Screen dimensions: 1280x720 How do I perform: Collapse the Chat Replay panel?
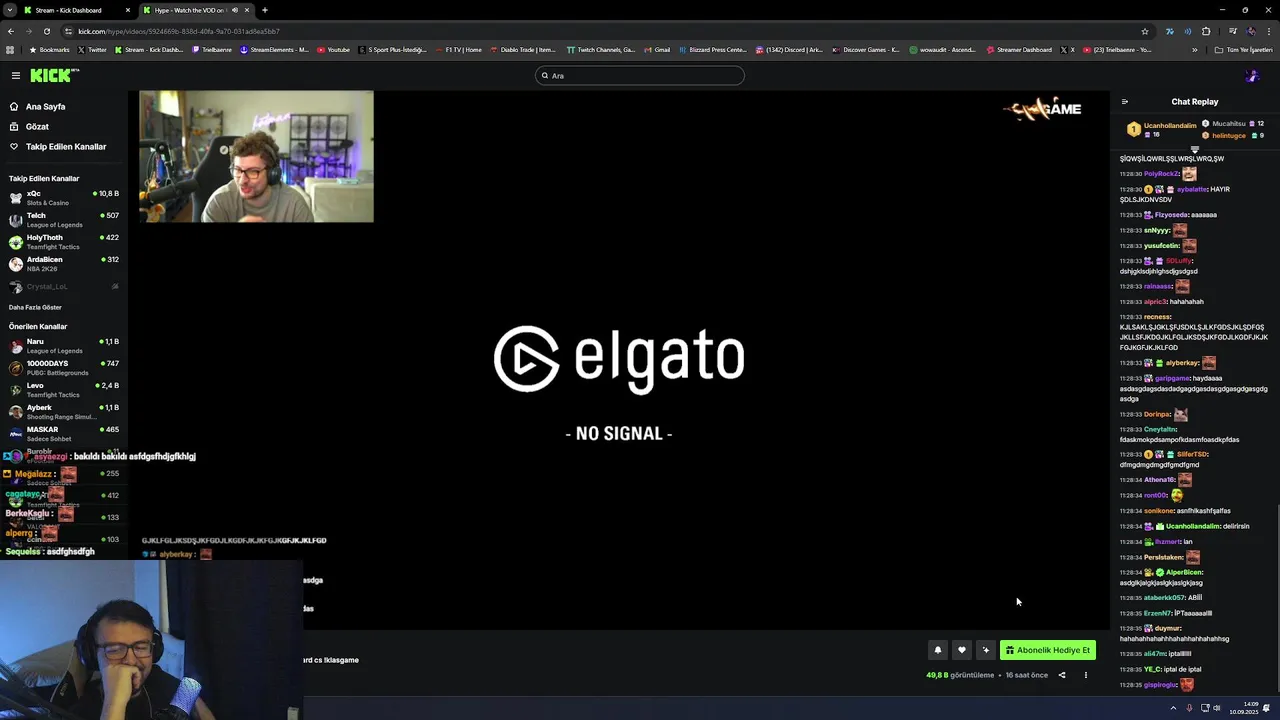[1124, 101]
